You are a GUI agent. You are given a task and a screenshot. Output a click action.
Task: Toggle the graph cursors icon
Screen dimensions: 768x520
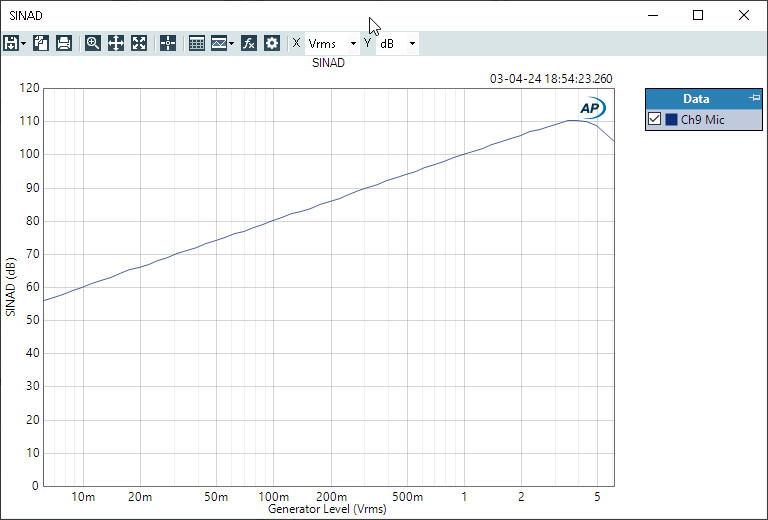168,43
